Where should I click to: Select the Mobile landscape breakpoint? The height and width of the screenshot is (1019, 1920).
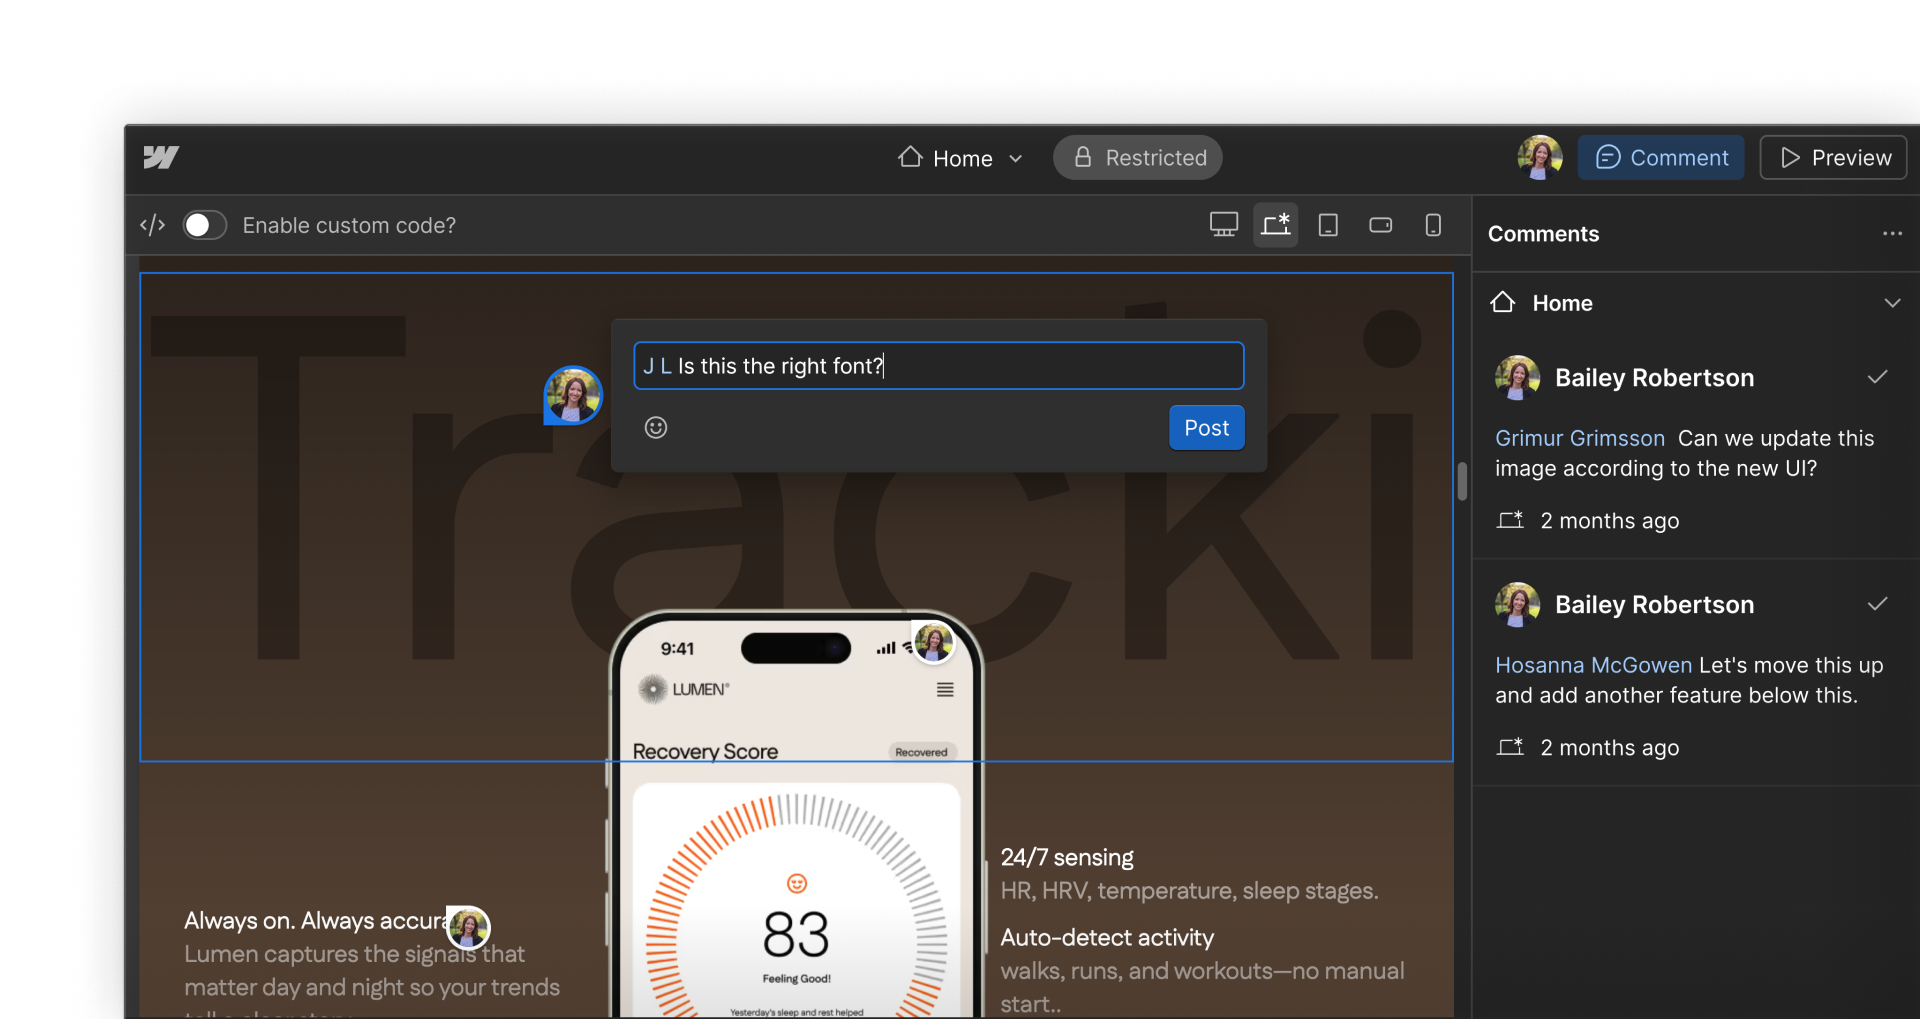click(1381, 225)
